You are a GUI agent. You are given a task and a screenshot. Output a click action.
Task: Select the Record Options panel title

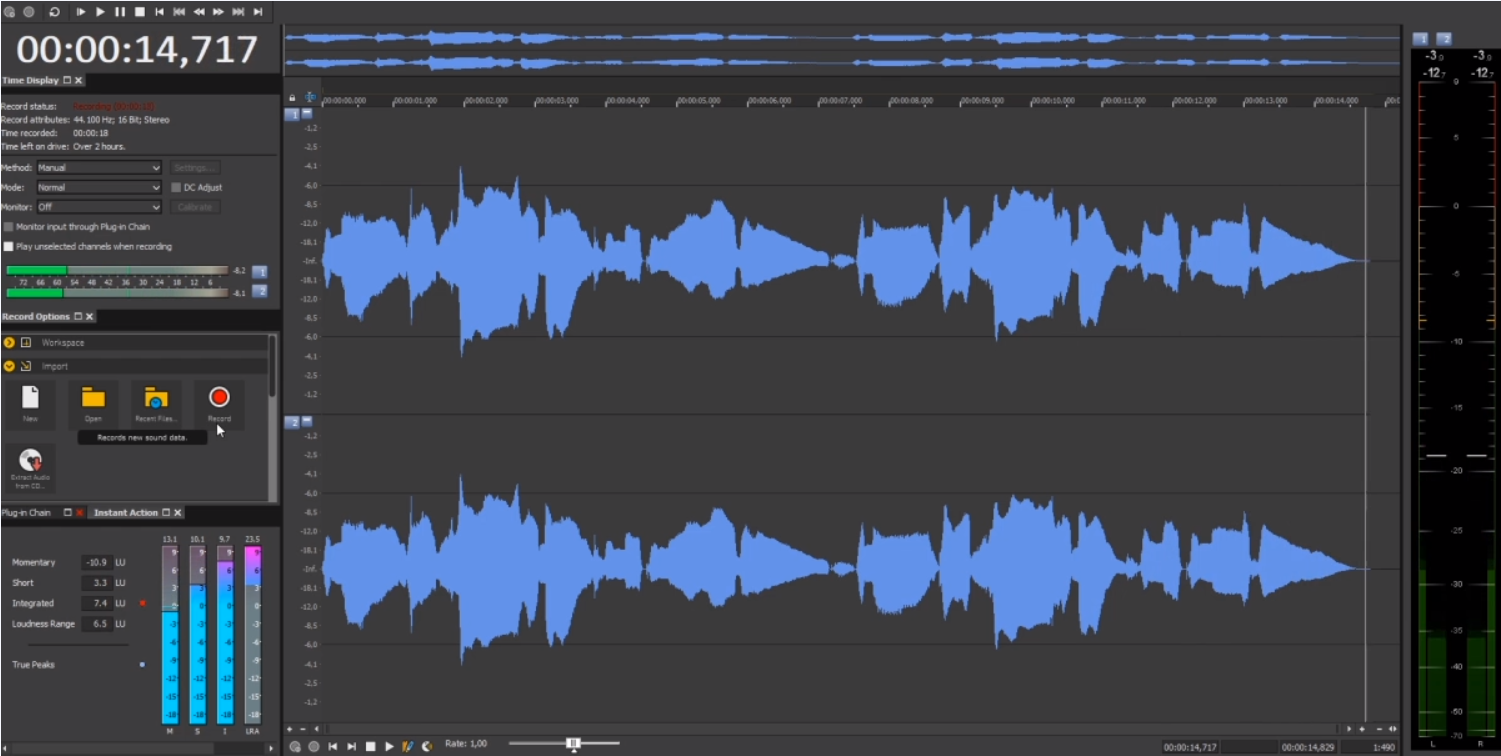pos(36,317)
